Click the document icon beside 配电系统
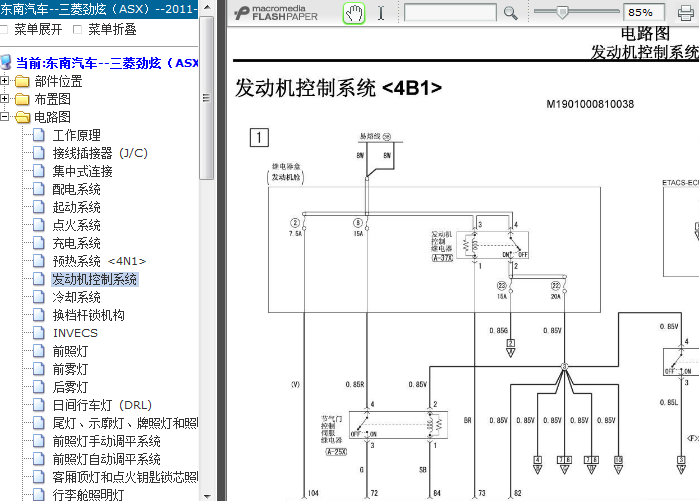 (39, 189)
